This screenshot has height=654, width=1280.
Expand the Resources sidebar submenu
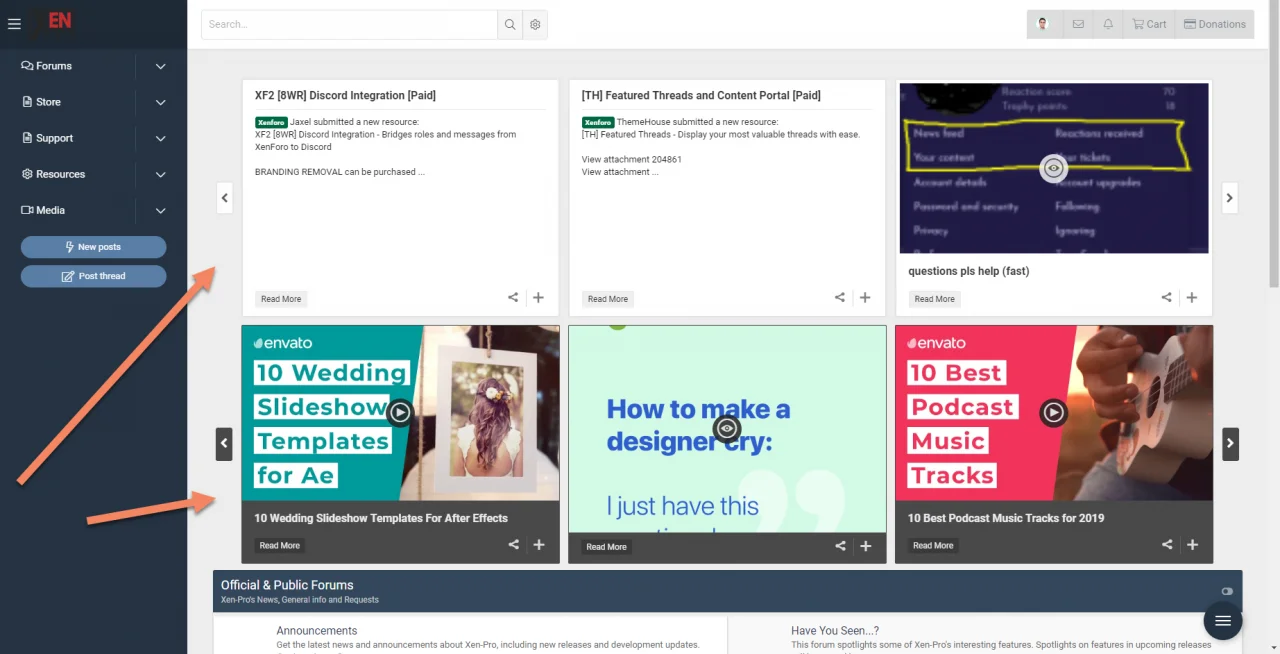[x=161, y=174]
